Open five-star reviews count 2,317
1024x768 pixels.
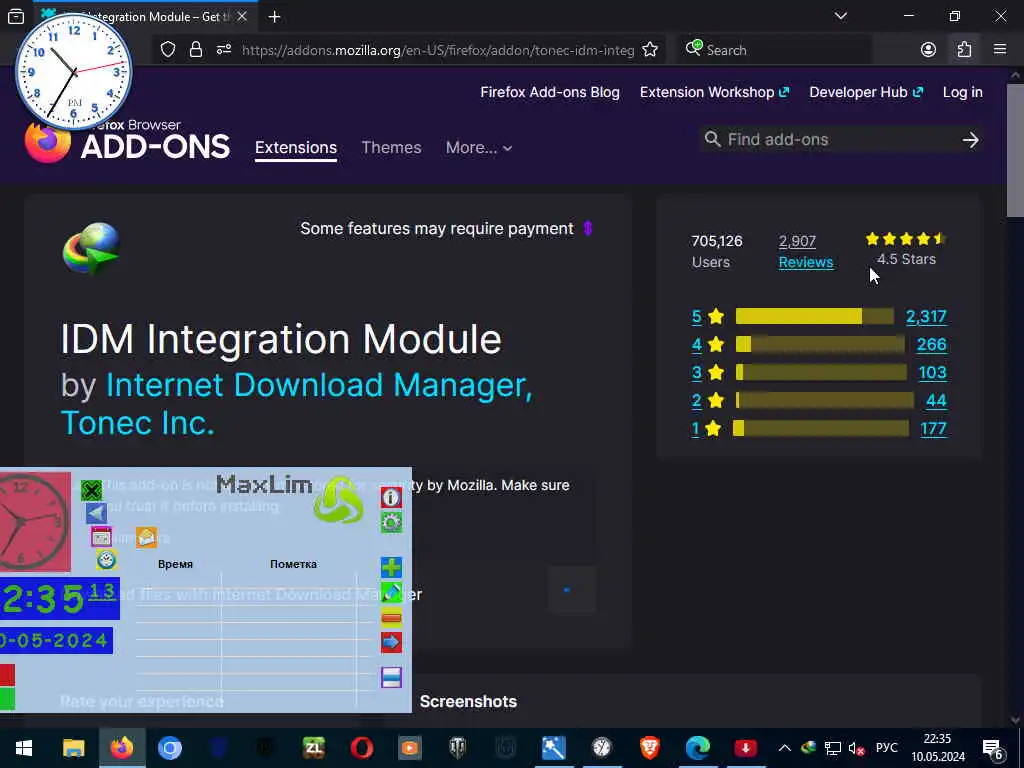coord(926,317)
